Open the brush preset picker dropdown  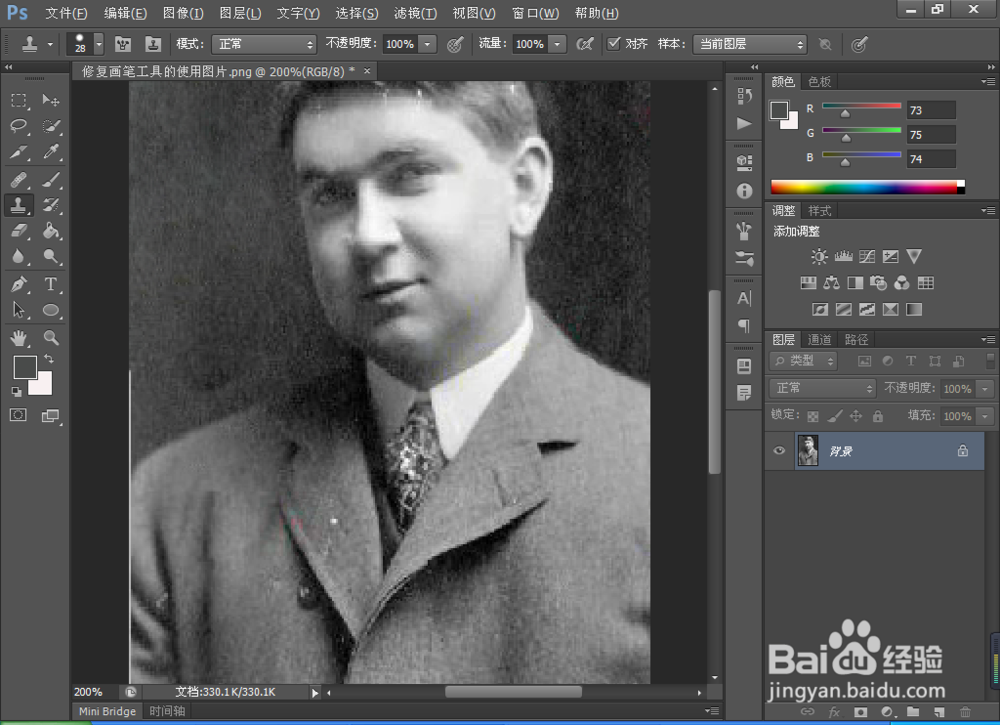99,44
